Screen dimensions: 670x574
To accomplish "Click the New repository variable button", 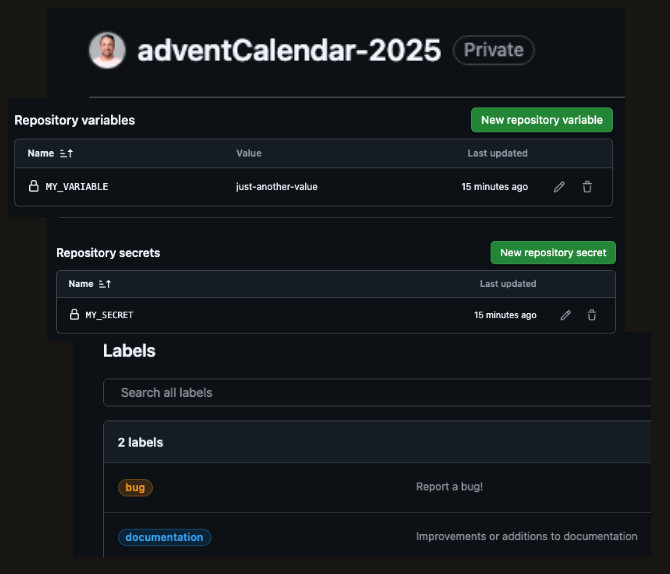I will tap(541, 120).
